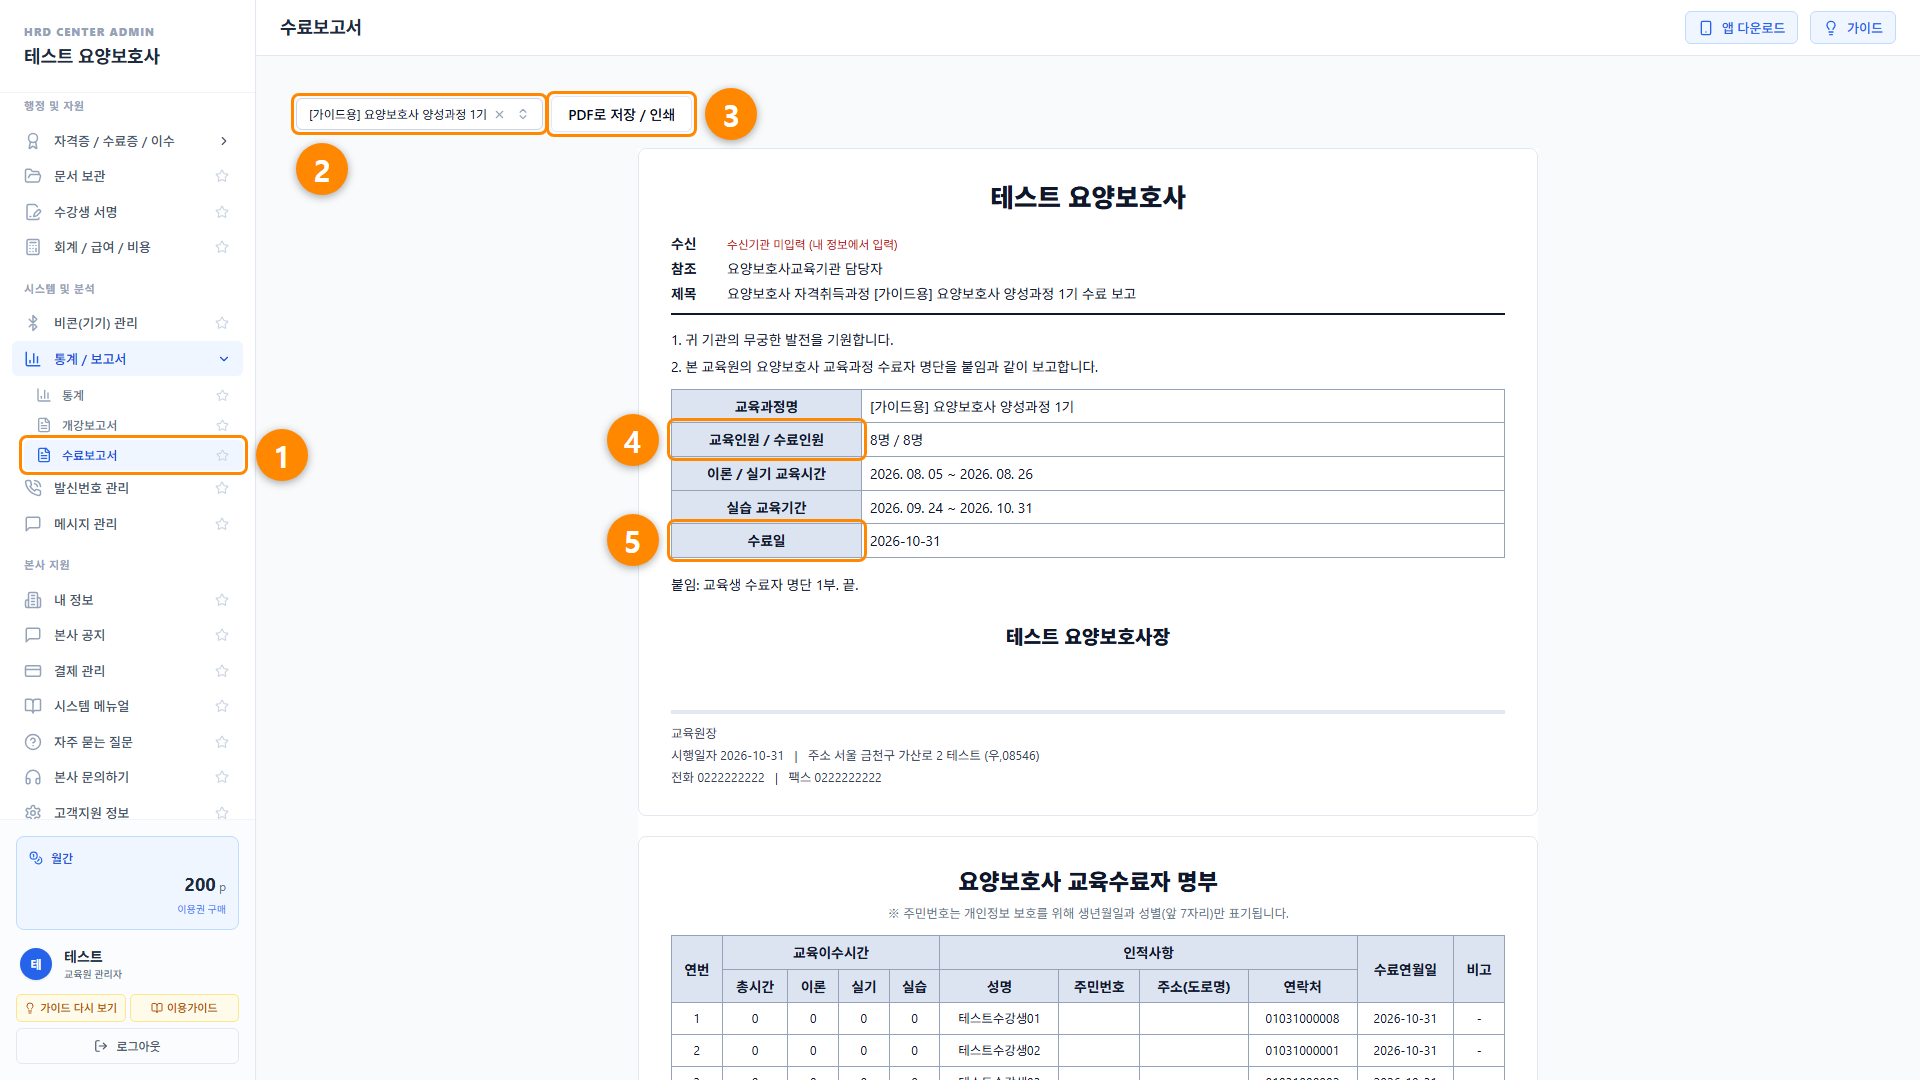This screenshot has width=1920, height=1080.
Task: Toggle star for 내 정보
Action: tap(222, 600)
